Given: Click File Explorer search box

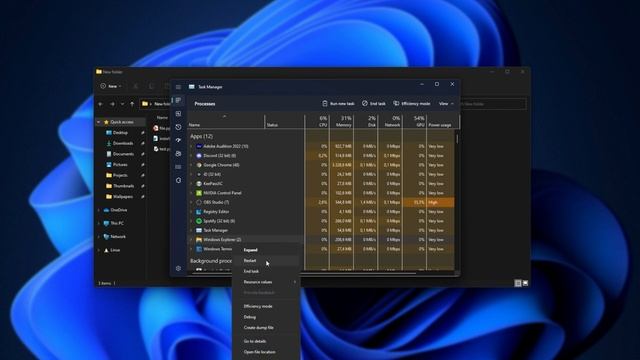Looking at the screenshot, I should pos(493,104).
